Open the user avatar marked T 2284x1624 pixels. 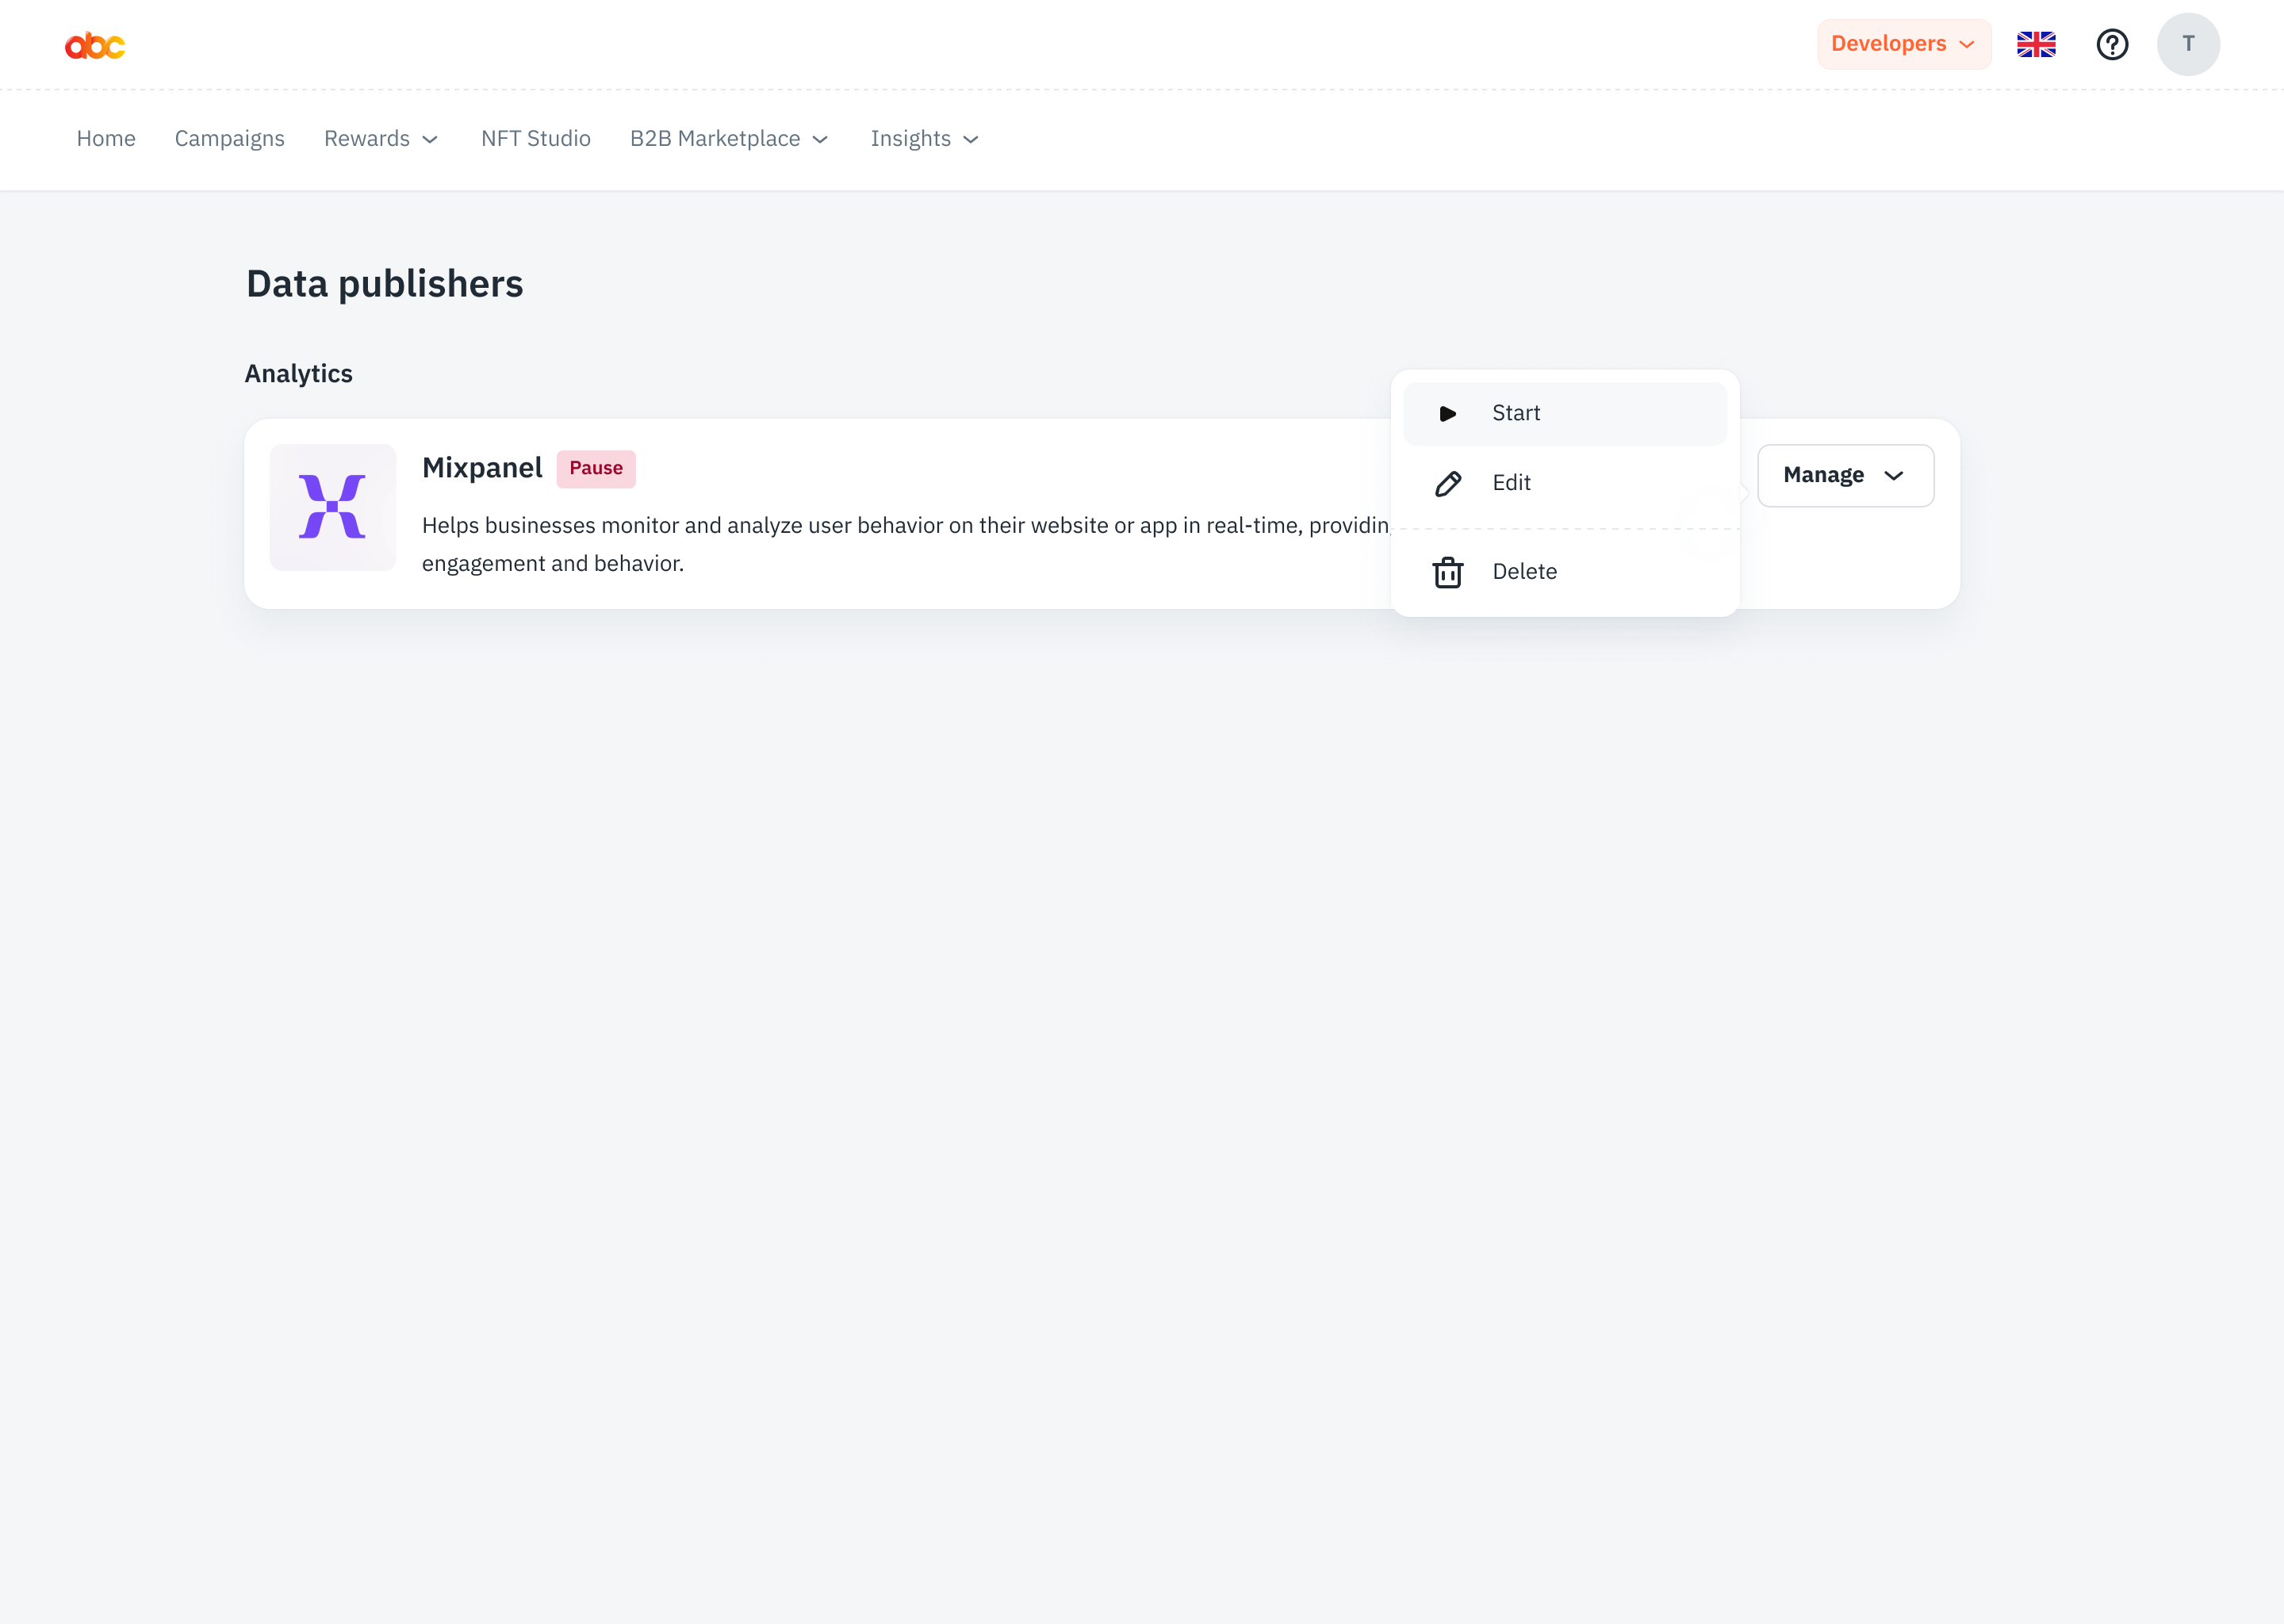coord(2188,44)
